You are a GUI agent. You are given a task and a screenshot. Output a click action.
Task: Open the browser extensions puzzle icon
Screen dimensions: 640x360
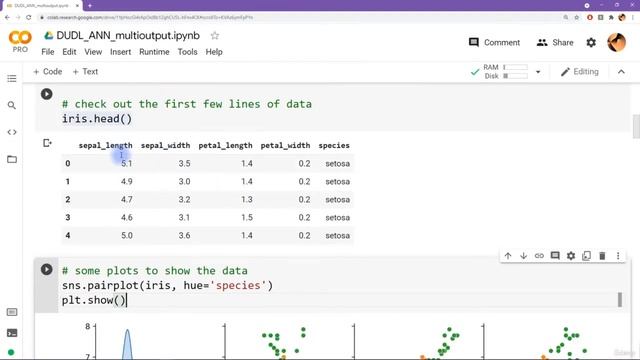(x=611, y=18)
